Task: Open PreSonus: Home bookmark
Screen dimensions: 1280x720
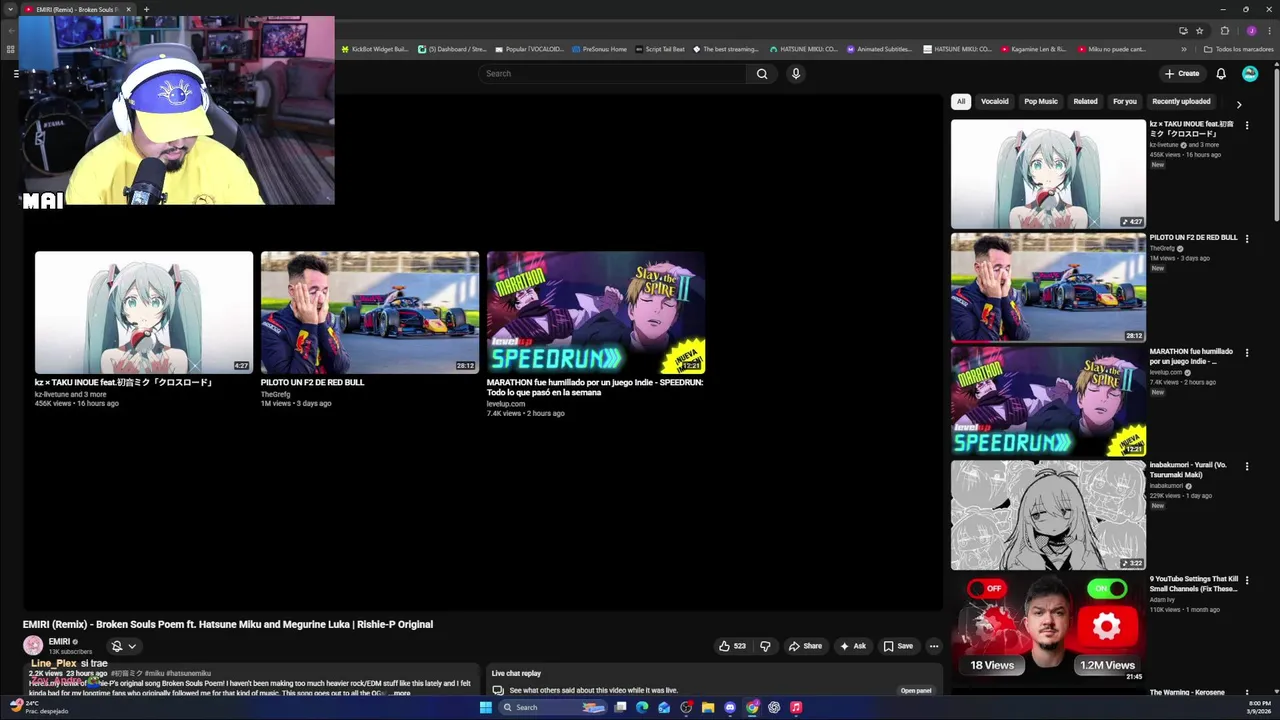Action: click(599, 49)
